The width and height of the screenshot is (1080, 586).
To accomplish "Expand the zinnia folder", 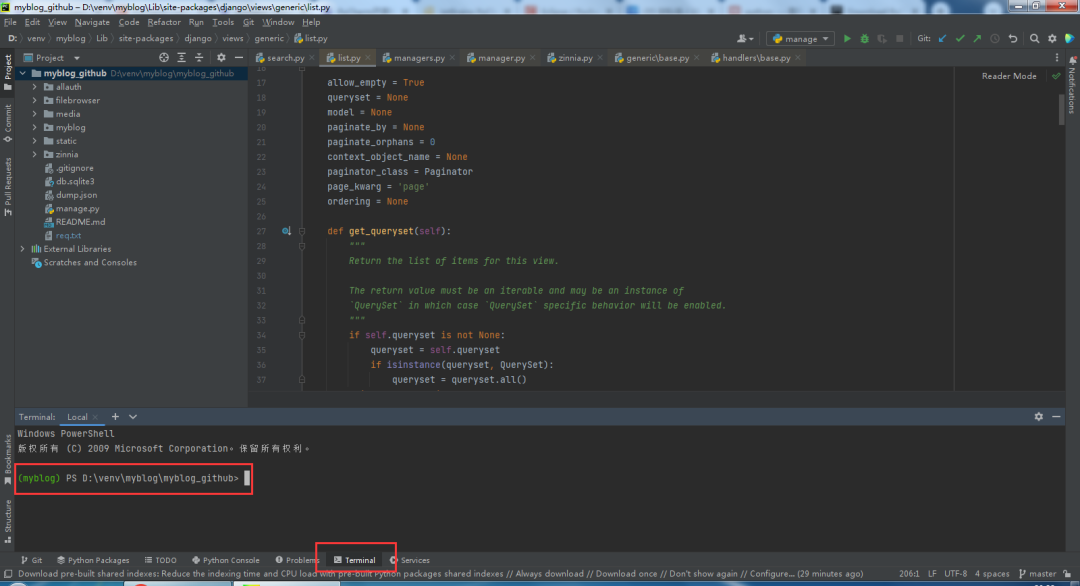I will point(35,155).
